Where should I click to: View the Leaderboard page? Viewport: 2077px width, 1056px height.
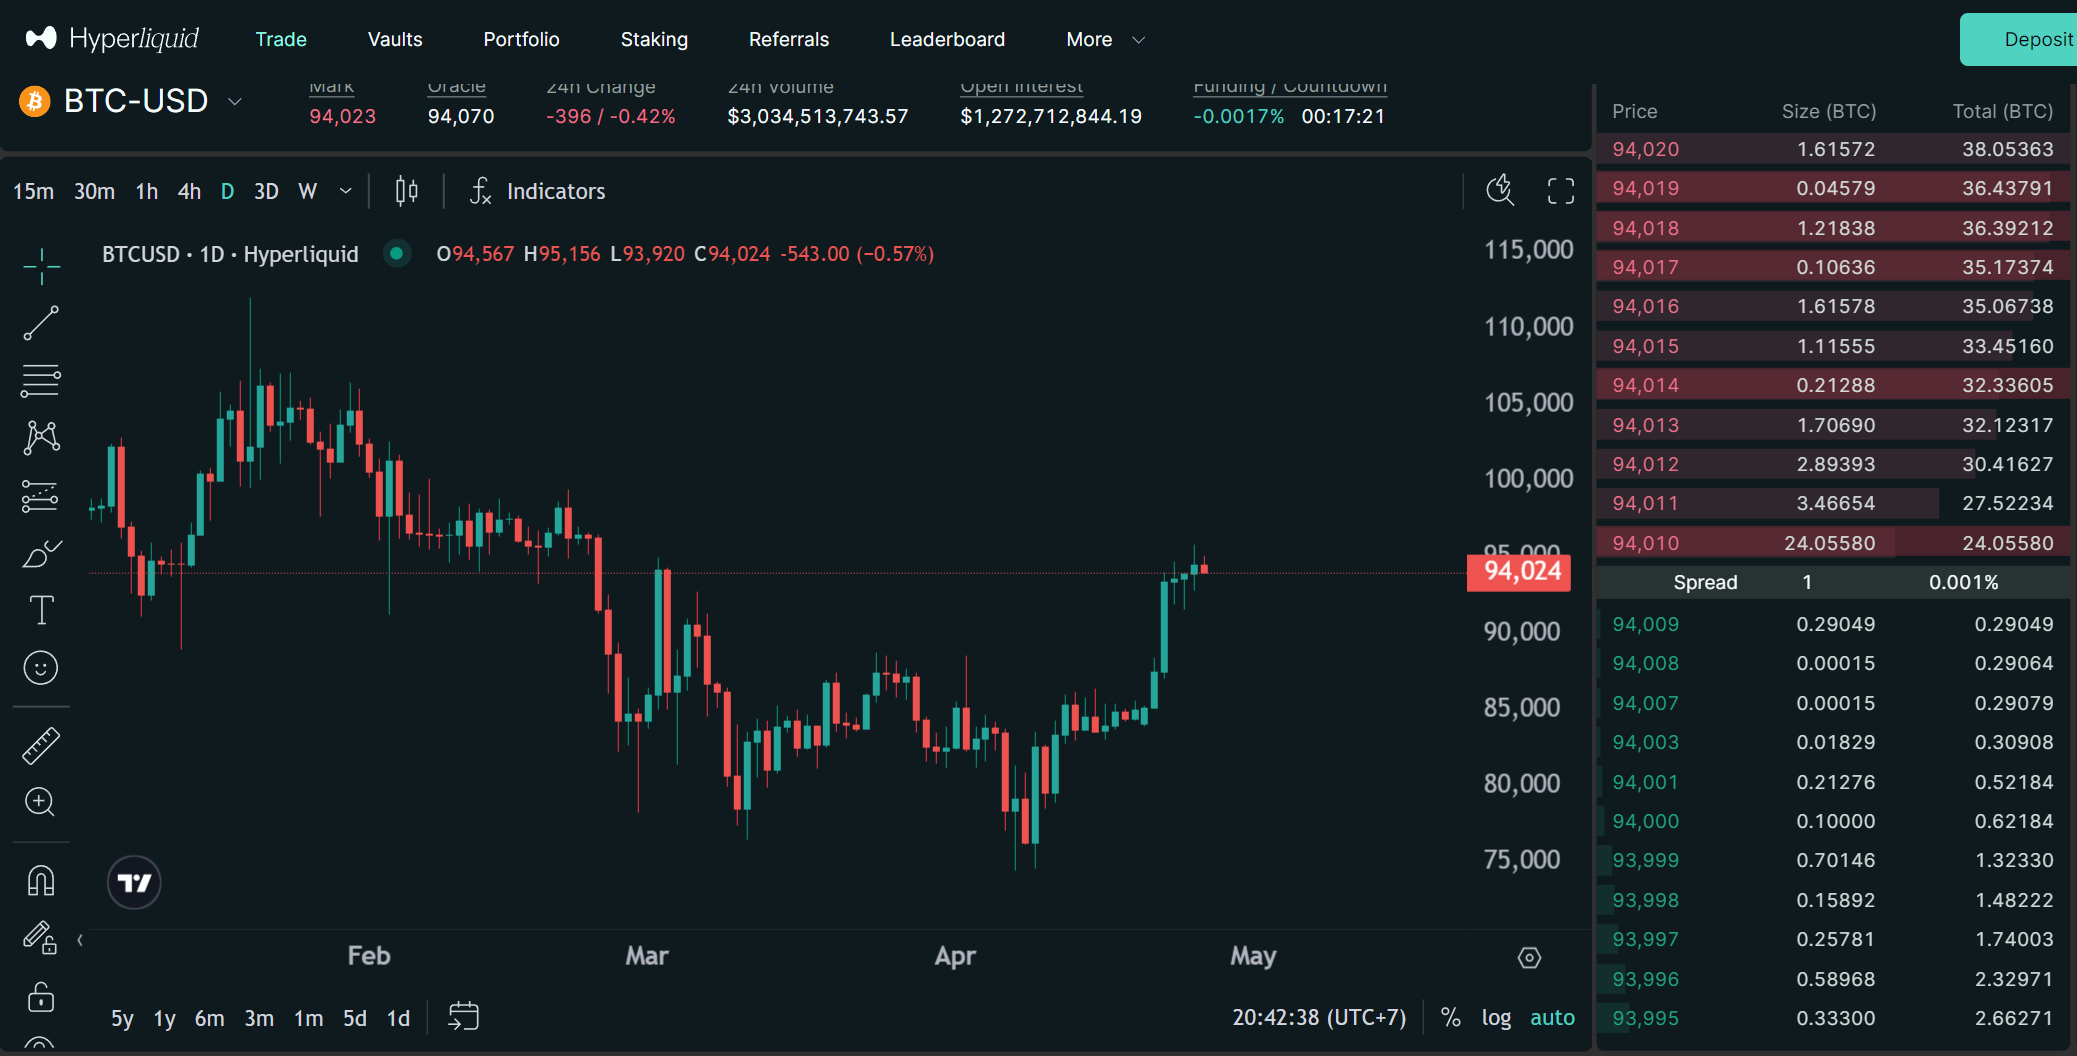[947, 39]
